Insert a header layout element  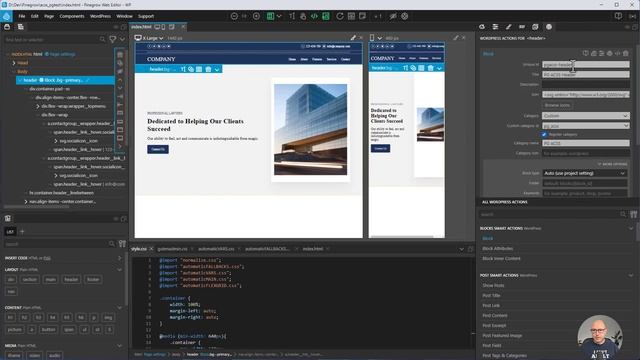click(71, 280)
